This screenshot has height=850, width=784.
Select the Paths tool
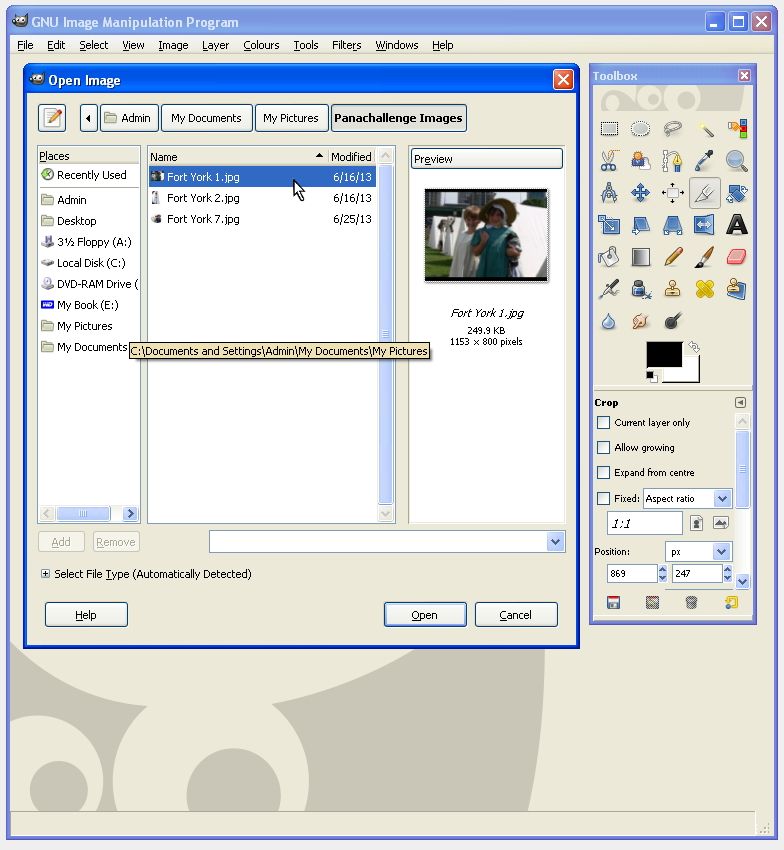(672, 161)
